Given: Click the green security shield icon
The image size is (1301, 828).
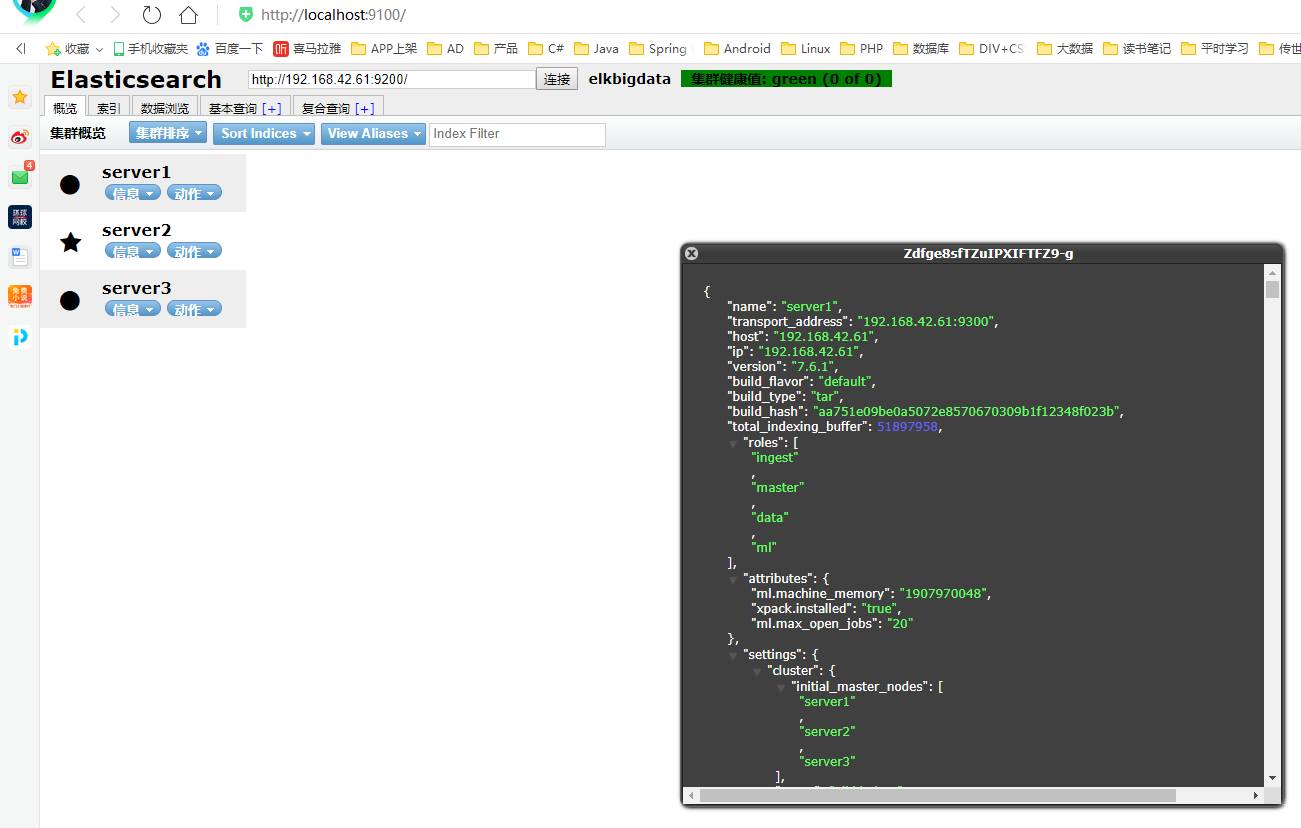Looking at the screenshot, I should [246, 15].
